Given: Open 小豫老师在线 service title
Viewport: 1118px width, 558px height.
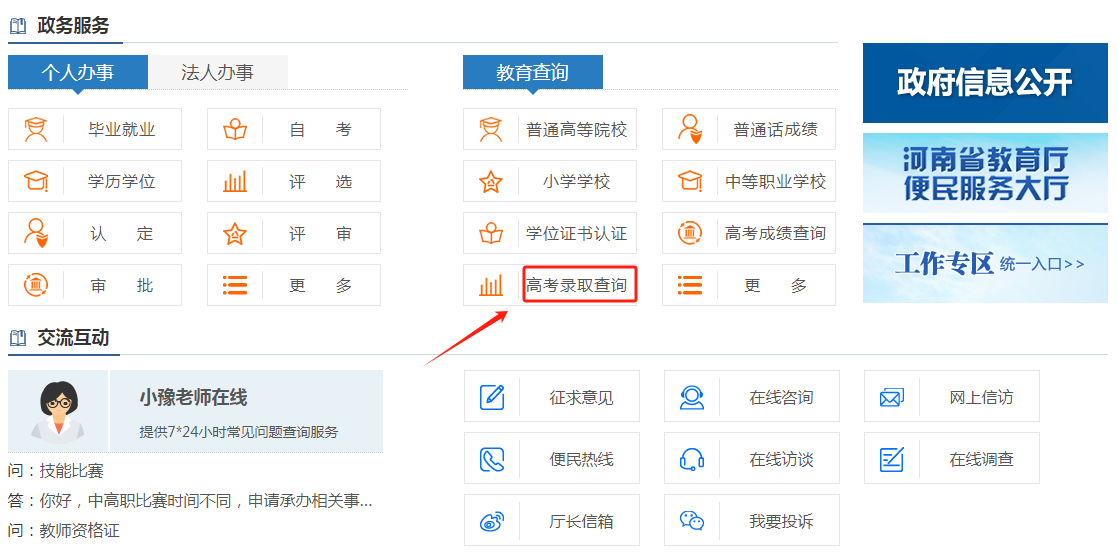Looking at the screenshot, I should 193,398.
